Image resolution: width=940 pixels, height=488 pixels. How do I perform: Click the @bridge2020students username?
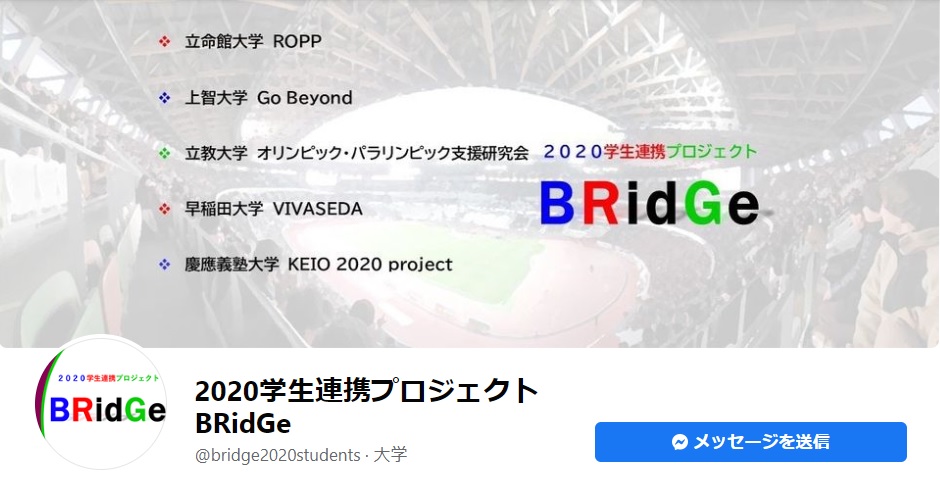278,455
